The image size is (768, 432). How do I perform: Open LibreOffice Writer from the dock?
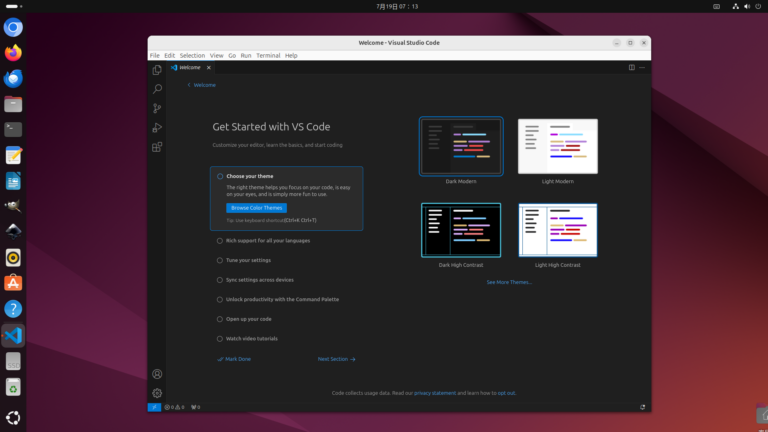[x=13, y=181]
